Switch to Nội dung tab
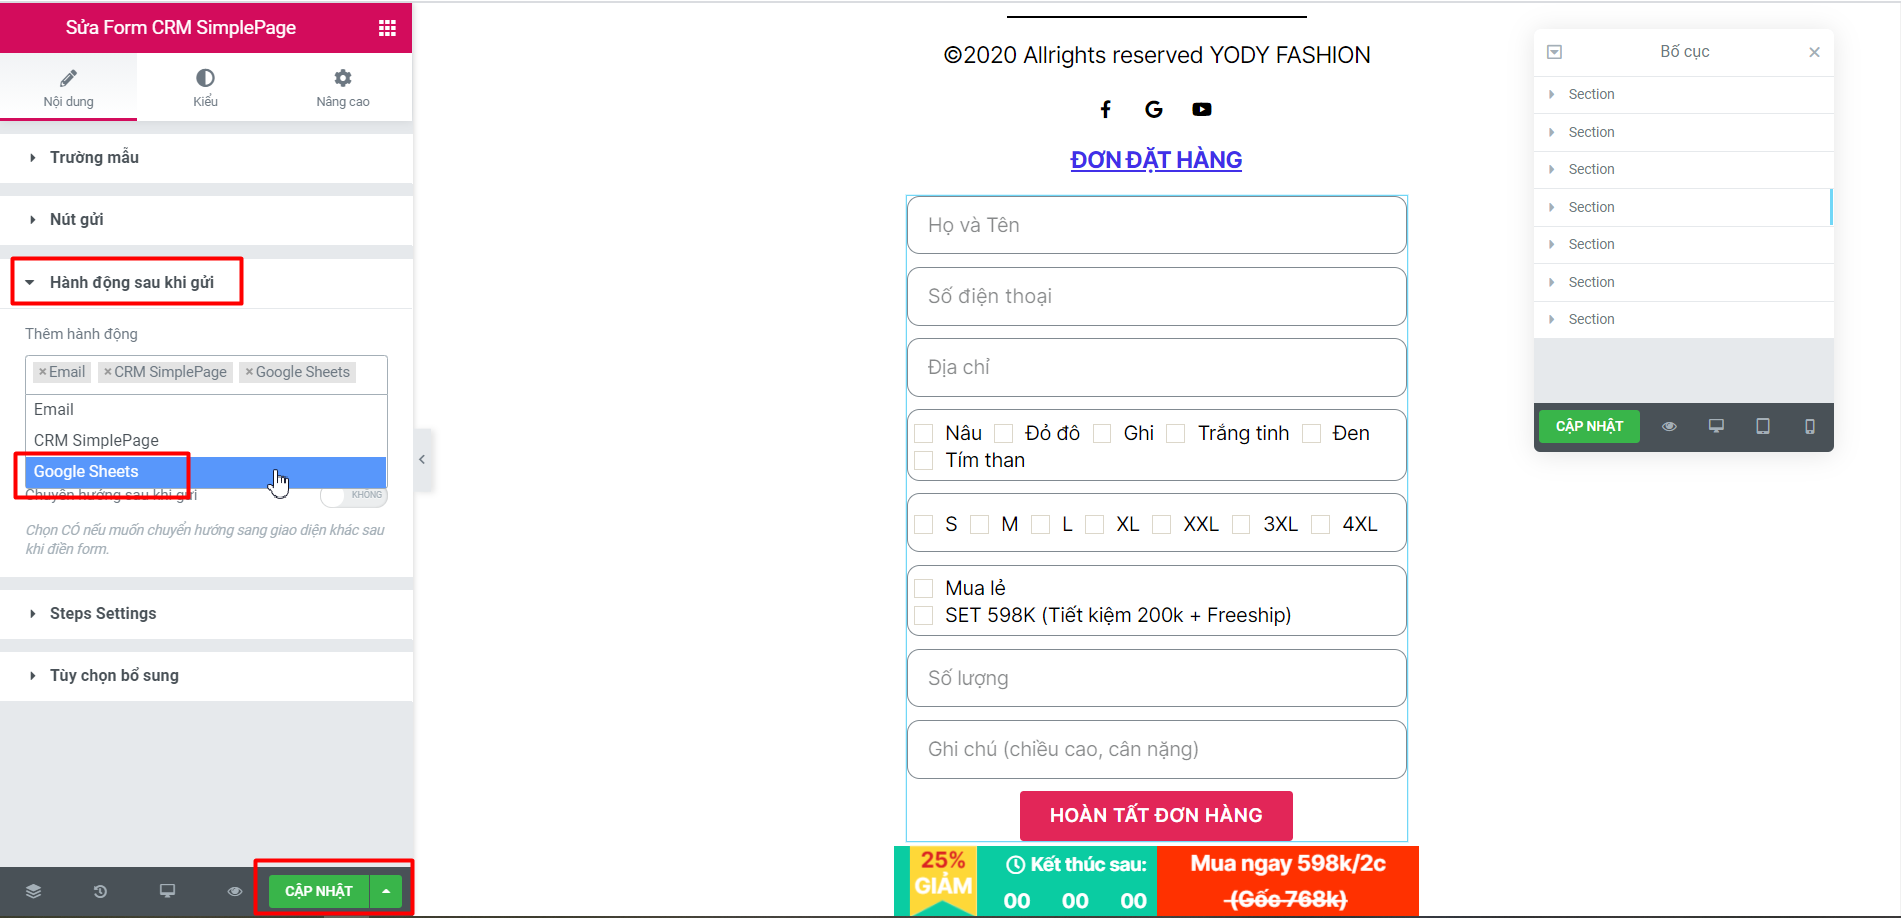The width and height of the screenshot is (1901, 918). [x=68, y=88]
